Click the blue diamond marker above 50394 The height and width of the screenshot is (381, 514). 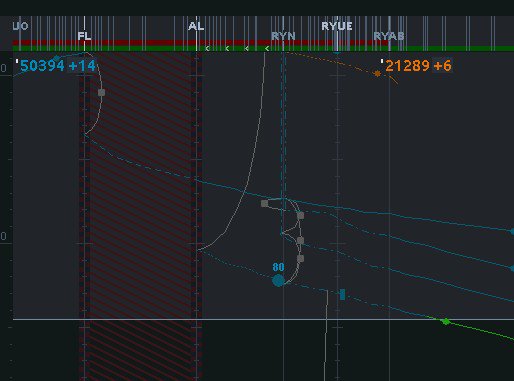[57, 59]
